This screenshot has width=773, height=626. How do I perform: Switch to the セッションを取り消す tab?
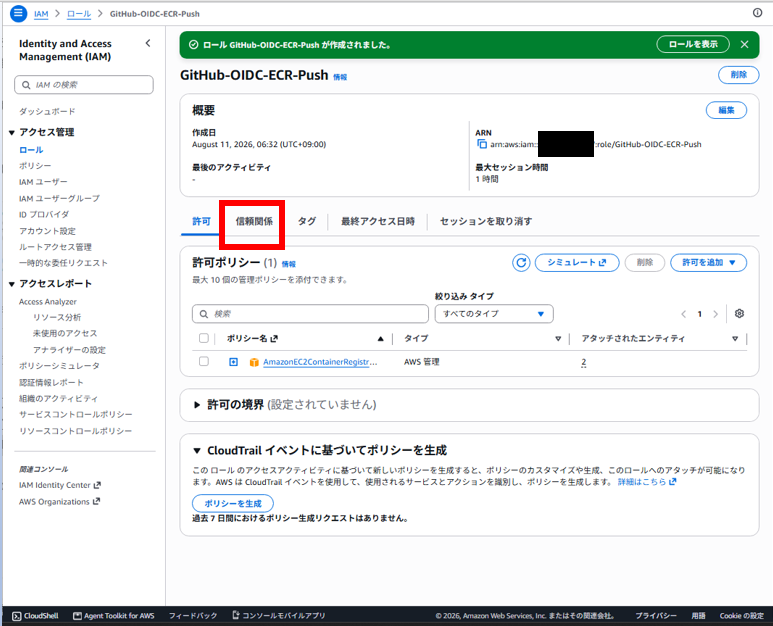tap(486, 221)
